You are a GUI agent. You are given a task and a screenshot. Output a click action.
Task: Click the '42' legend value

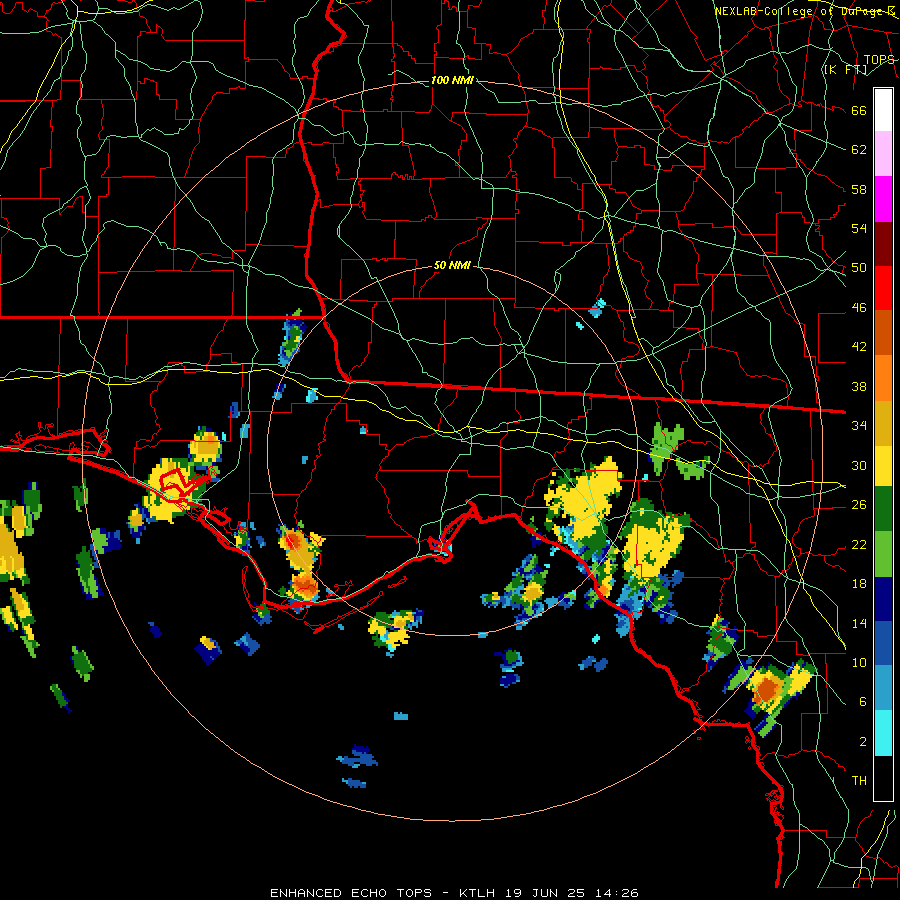pyautogui.click(x=859, y=347)
